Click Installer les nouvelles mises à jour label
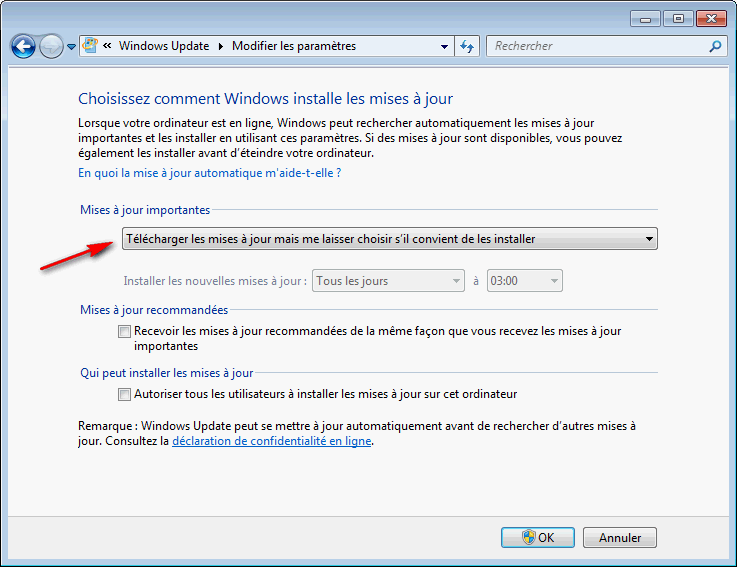The image size is (737, 567). (x=215, y=281)
